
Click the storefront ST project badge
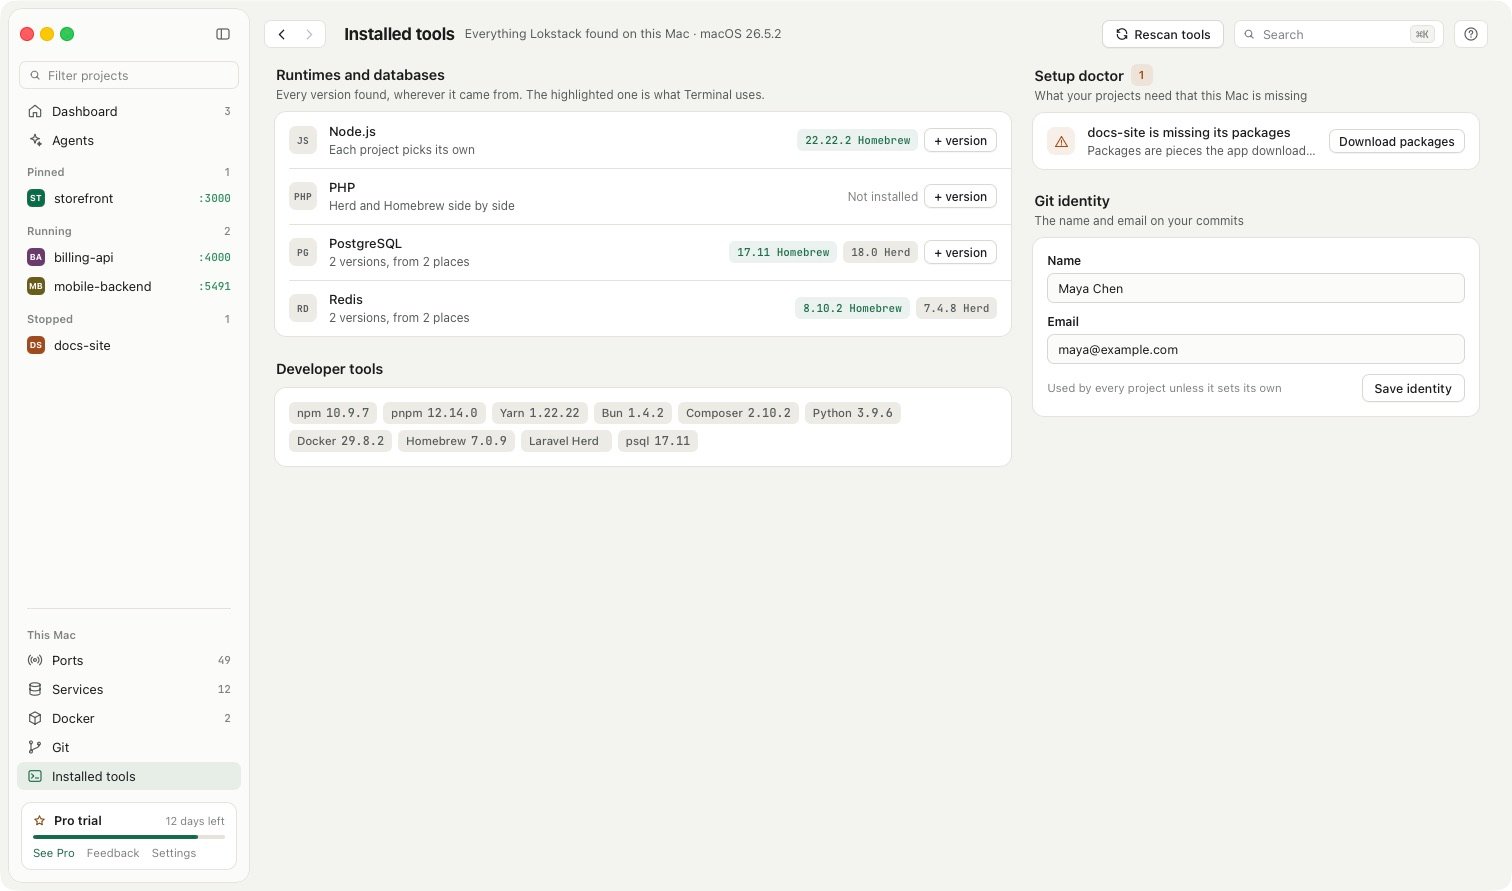[x=36, y=198]
